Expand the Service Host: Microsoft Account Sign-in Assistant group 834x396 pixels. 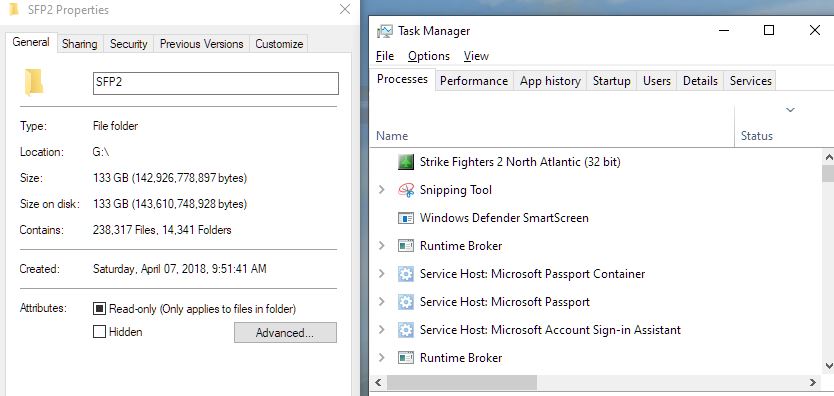[x=381, y=330]
